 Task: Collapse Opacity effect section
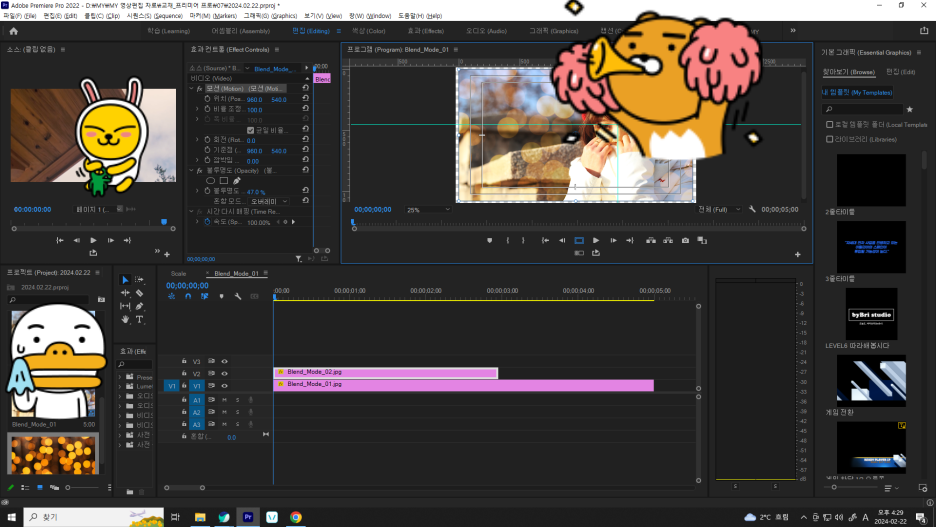pyautogui.click(x=192, y=171)
